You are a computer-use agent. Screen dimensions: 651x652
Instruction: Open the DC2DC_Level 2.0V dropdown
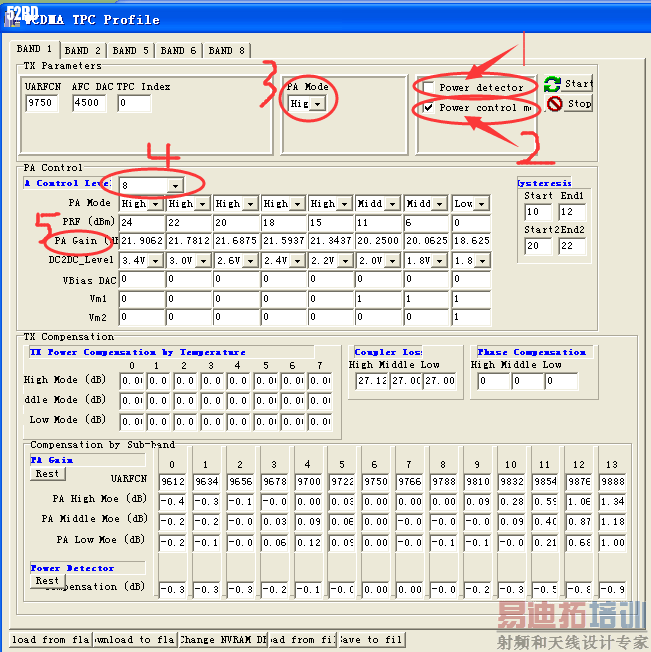click(x=392, y=261)
